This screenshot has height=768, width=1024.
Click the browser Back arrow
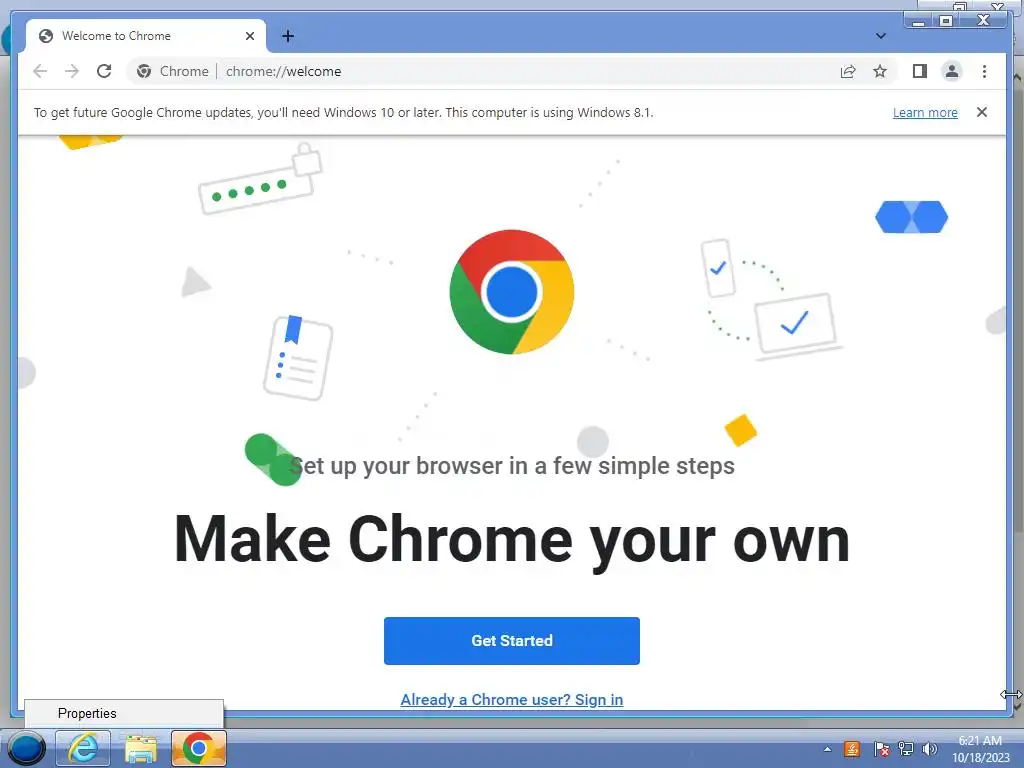tap(40, 71)
